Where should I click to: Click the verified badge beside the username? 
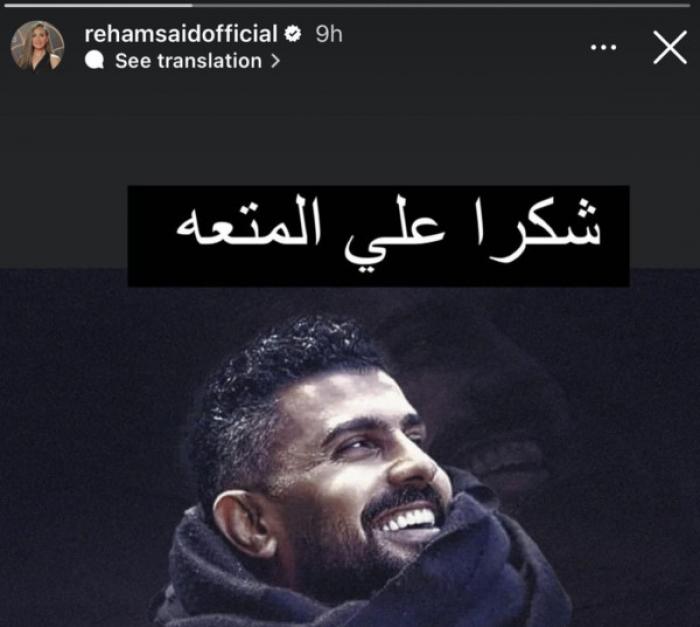[x=293, y=34]
